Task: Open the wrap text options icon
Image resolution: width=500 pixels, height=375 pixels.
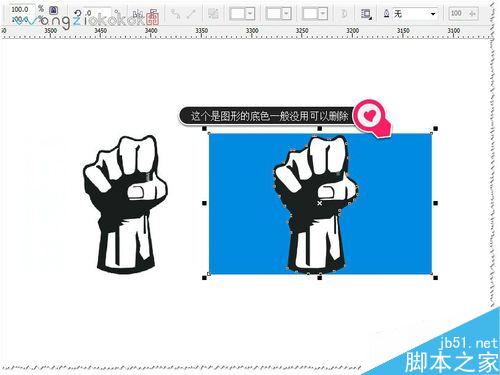Action: 366,14
